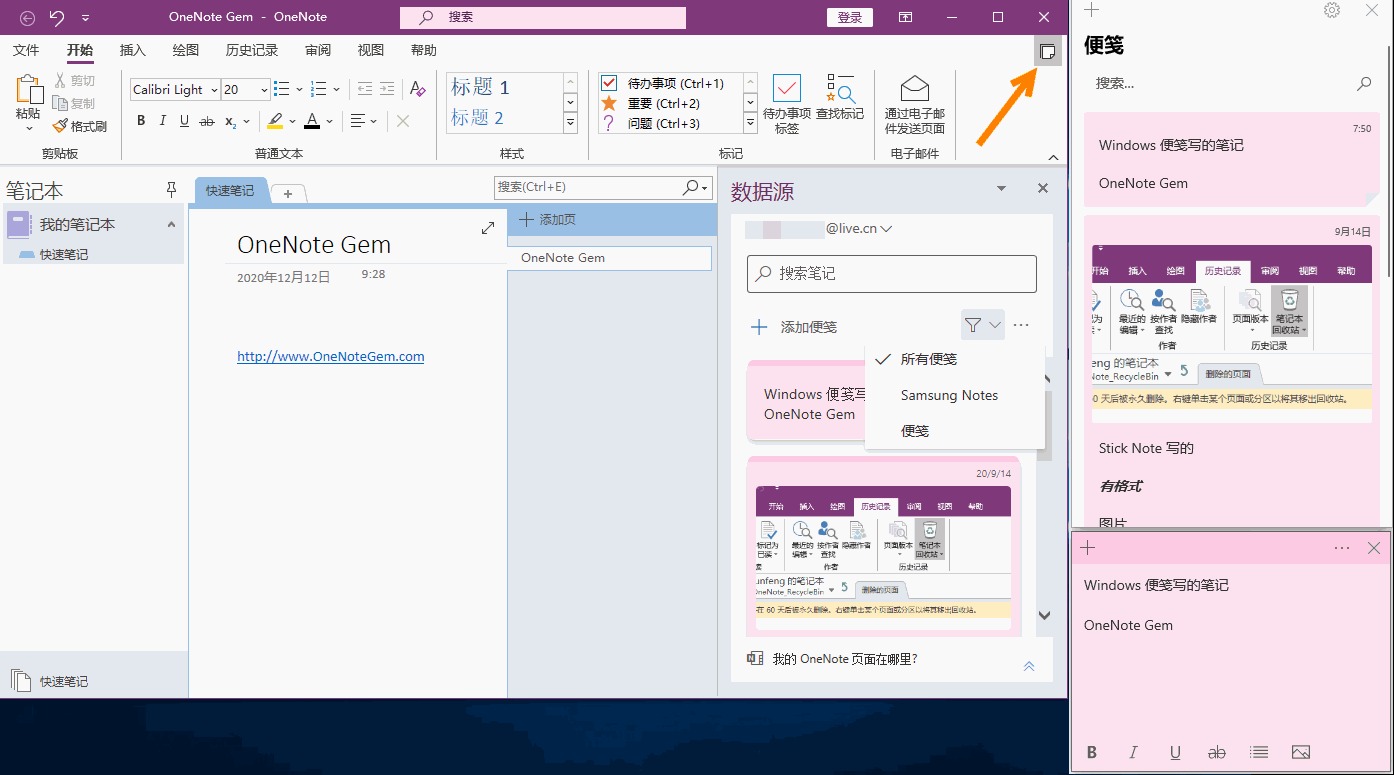This screenshot has width=1394, height=775.
Task: Click the text highlight color swatch
Action: (275, 121)
